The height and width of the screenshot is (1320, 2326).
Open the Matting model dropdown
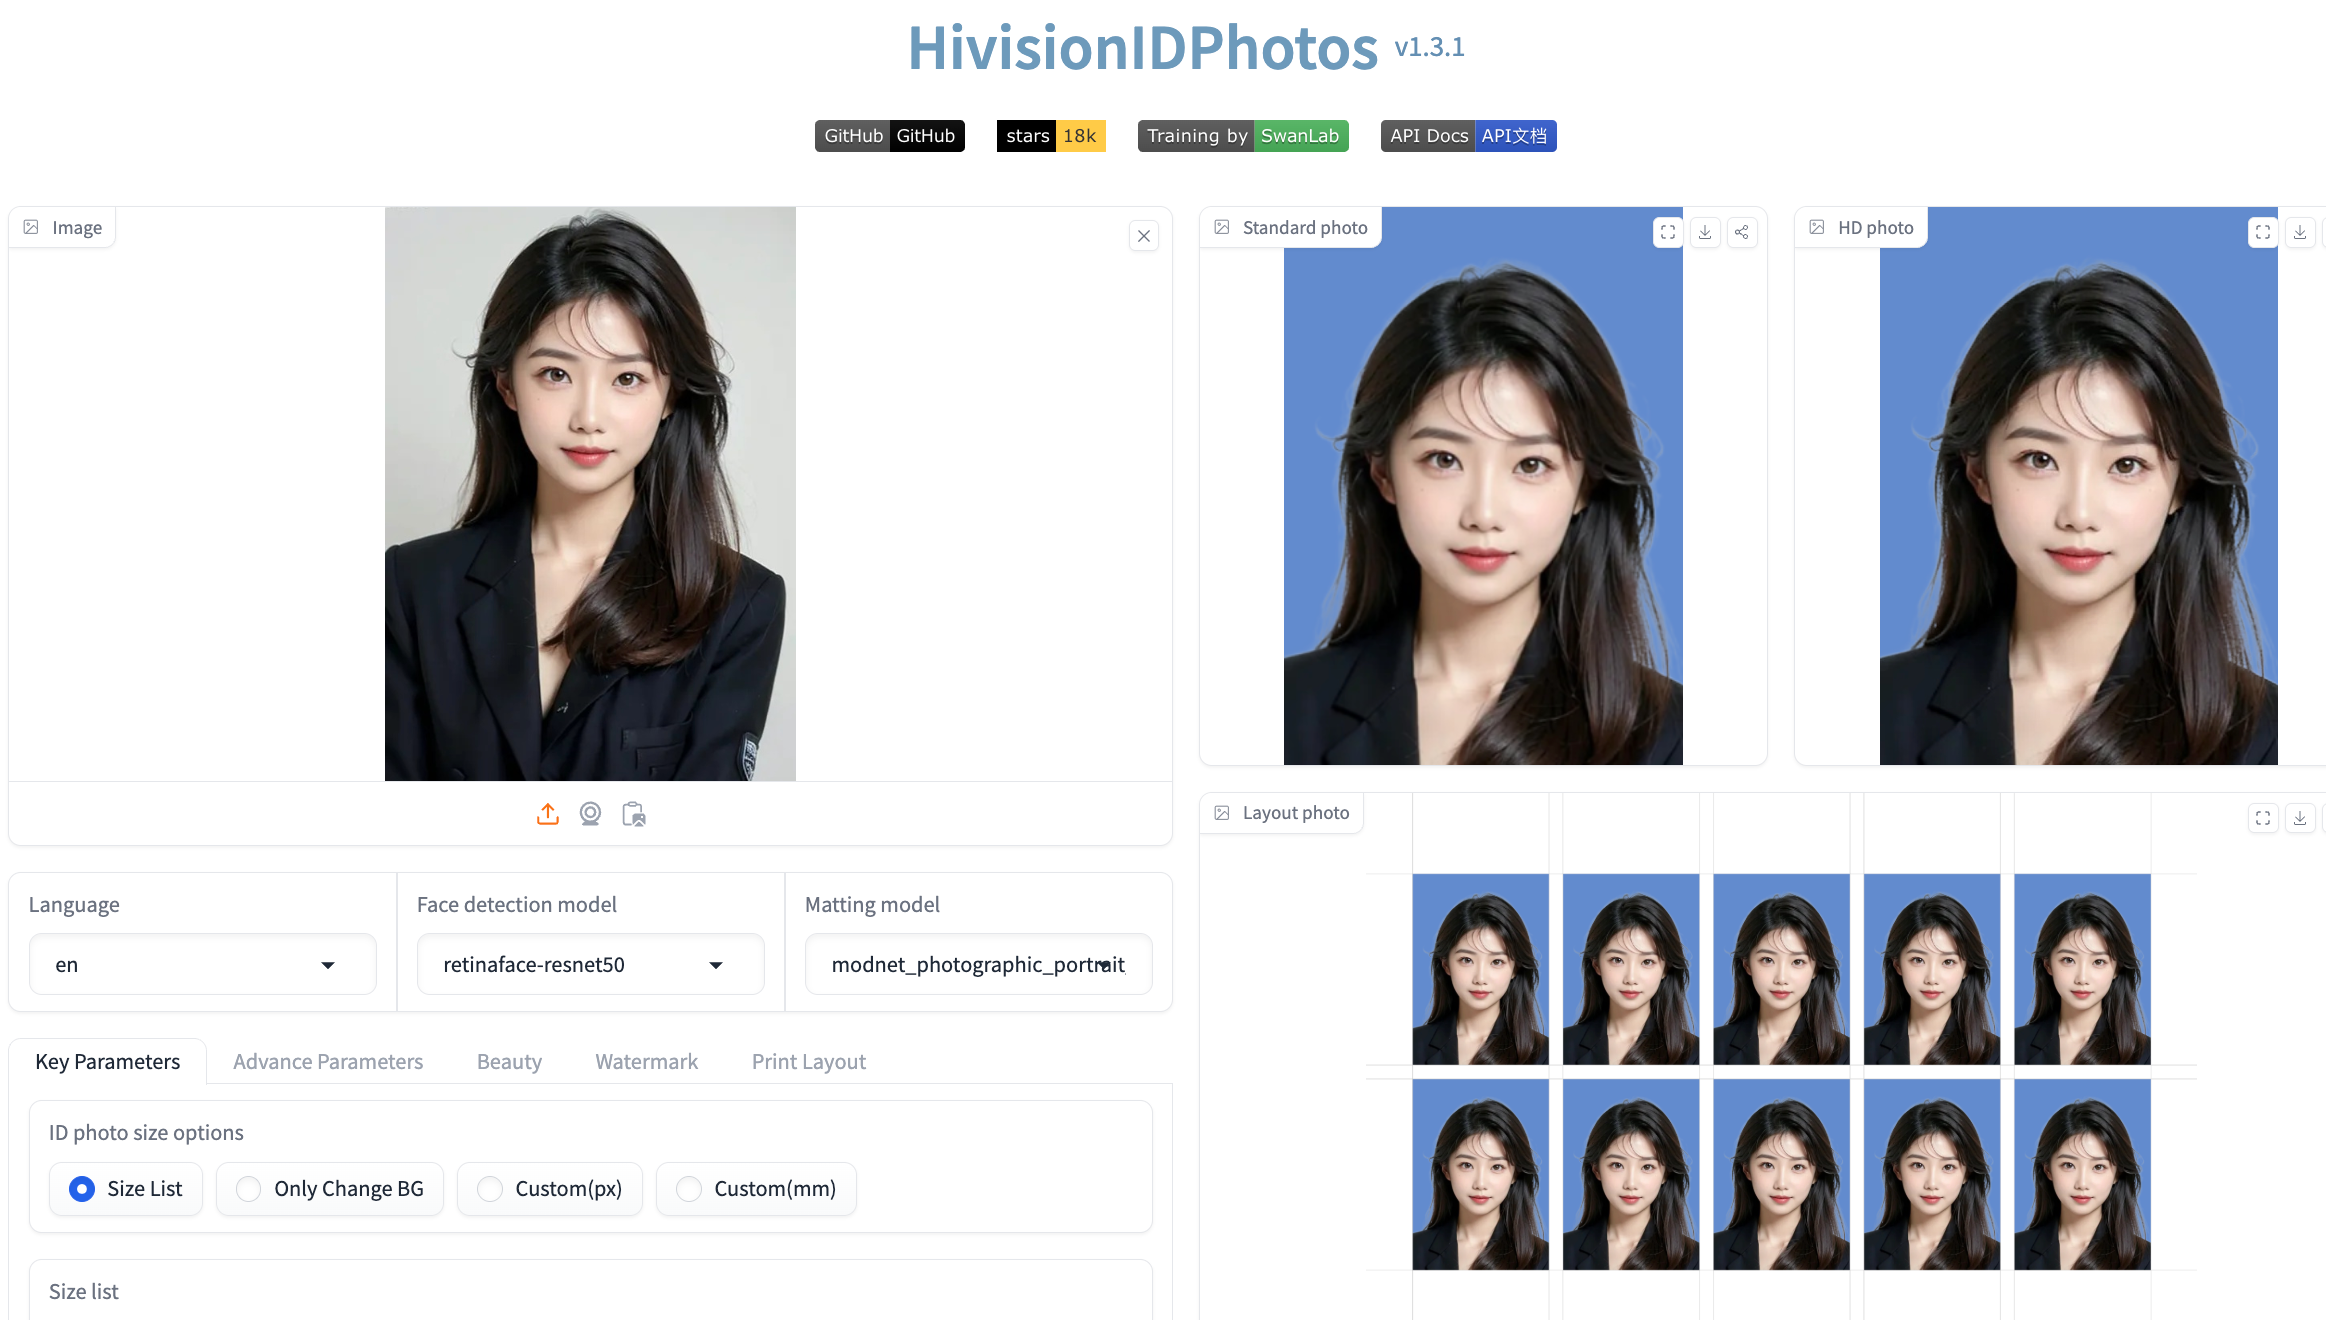[979, 964]
